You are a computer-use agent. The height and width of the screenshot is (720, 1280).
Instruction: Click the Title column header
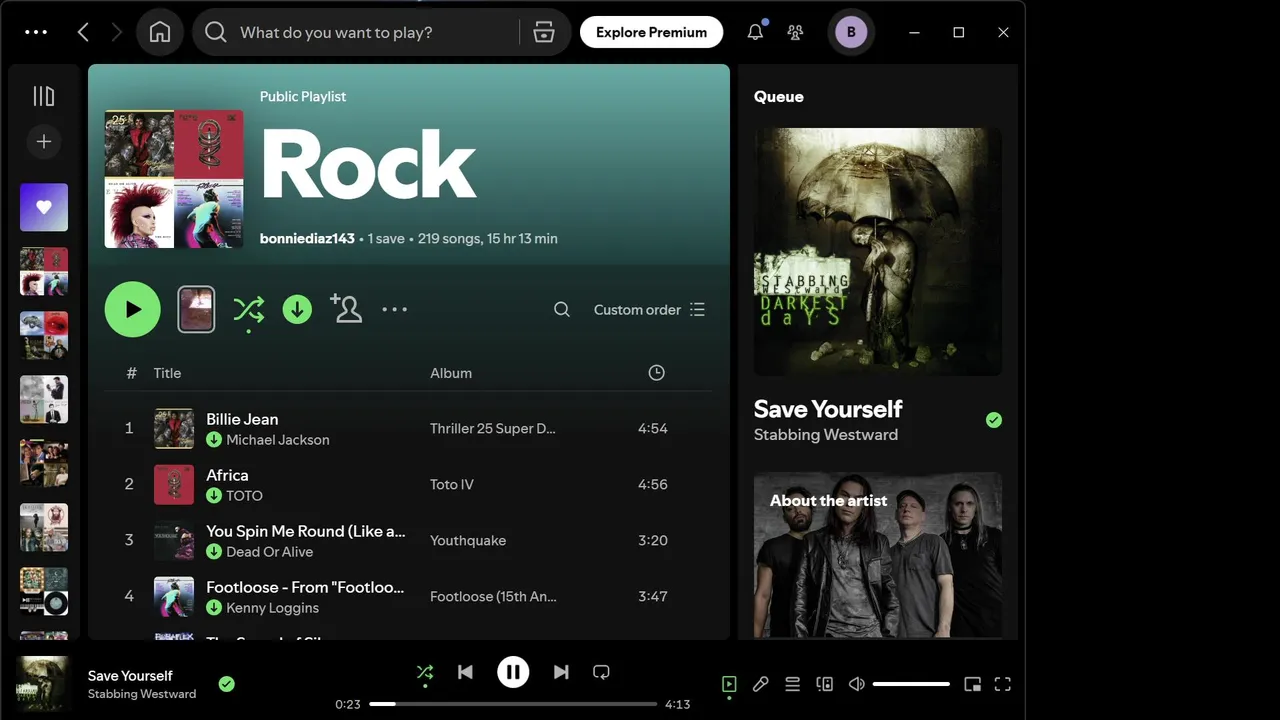click(167, 373)
